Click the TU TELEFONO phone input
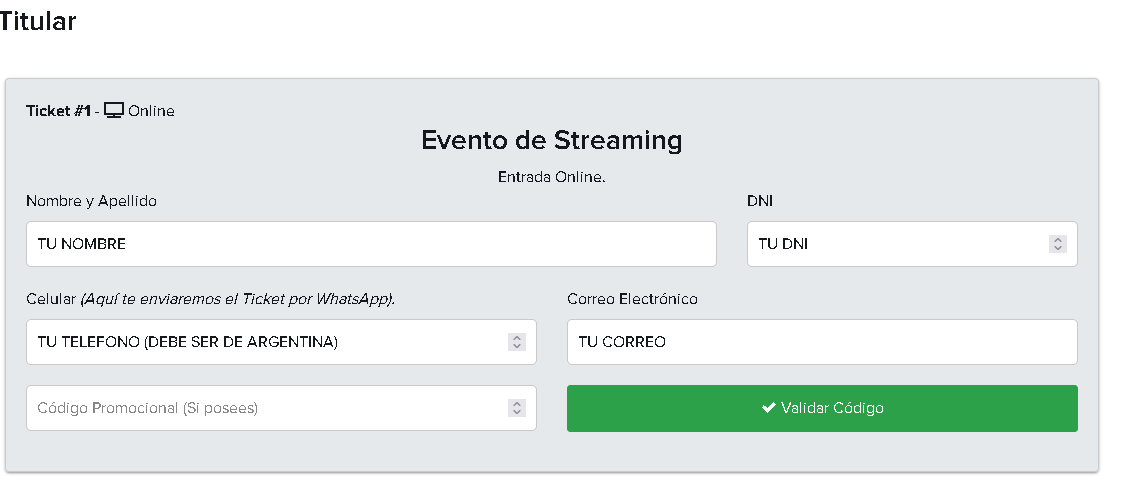 pyautogui.click(x=281, y=342)
